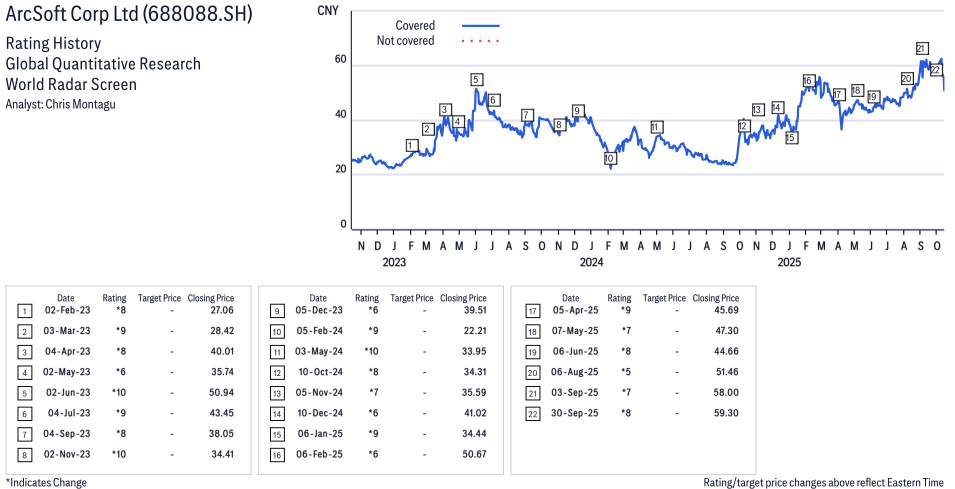This screenshot has width=955, height=489.
Task: Select chart marker 11 in 2024
Action: coord(656,127)
